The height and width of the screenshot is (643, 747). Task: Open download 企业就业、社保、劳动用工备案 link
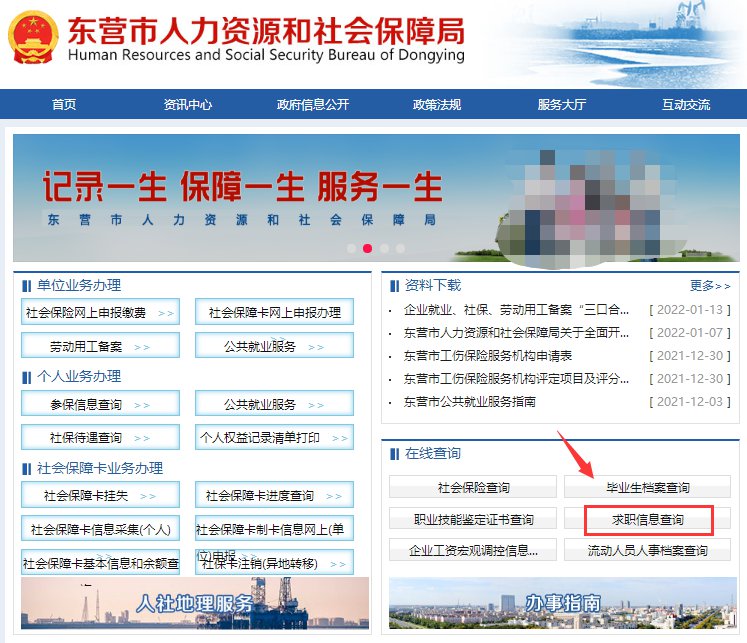point(516,310)
